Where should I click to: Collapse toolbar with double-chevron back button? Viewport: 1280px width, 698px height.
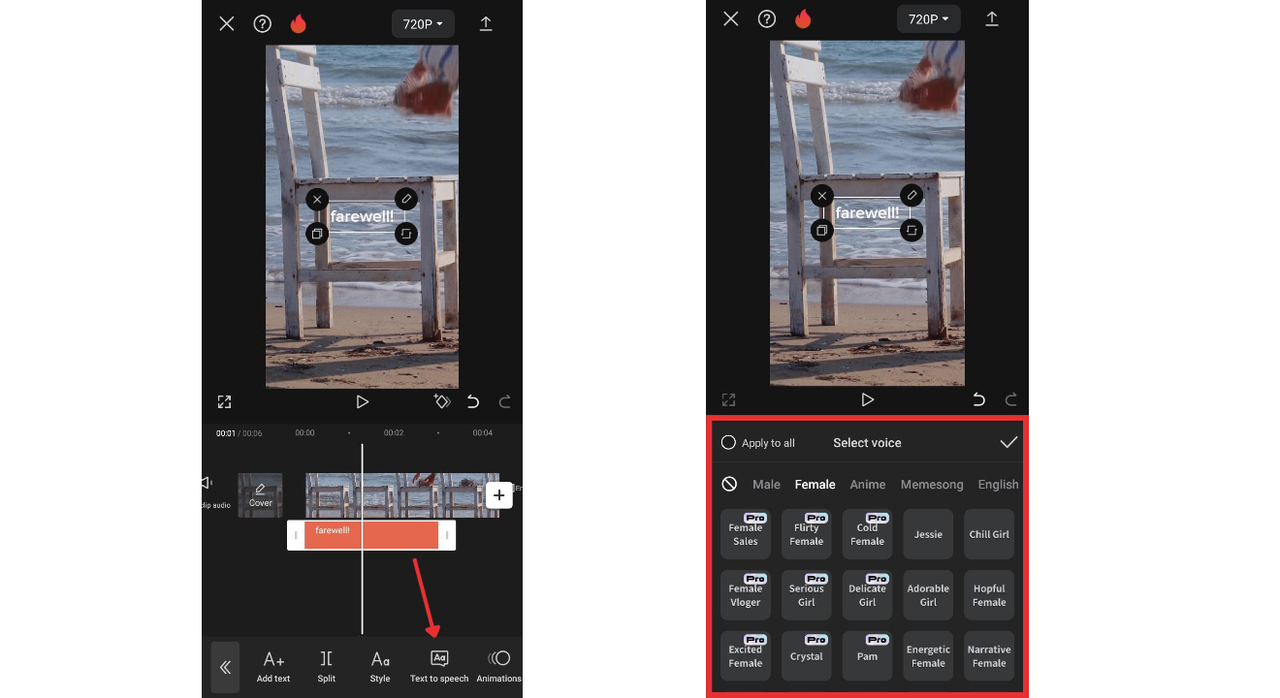(x=225, y=667)
